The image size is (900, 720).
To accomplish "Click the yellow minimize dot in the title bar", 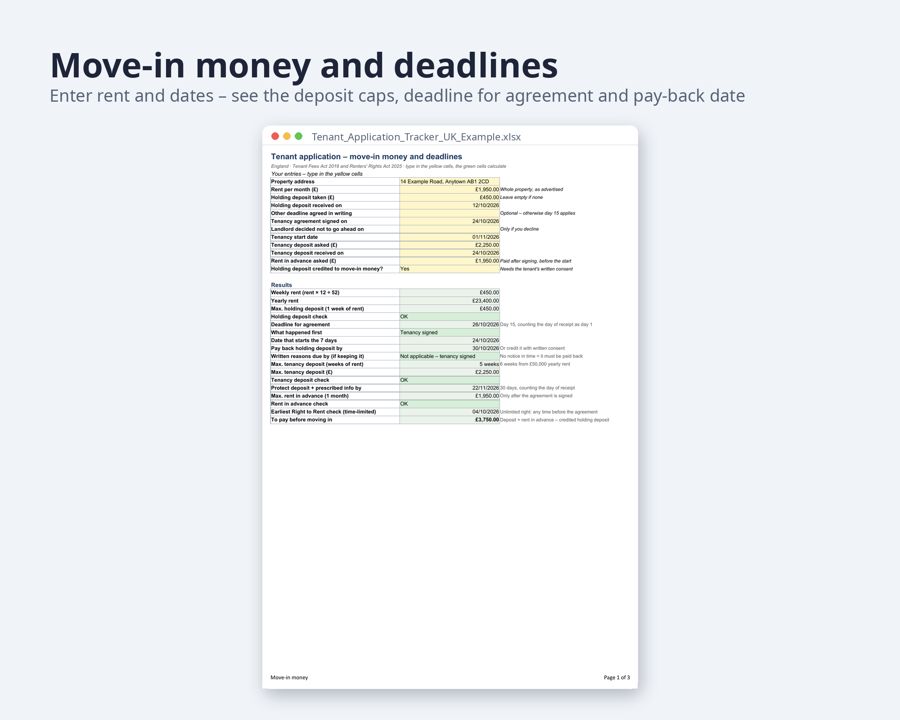I will (287, 136).
